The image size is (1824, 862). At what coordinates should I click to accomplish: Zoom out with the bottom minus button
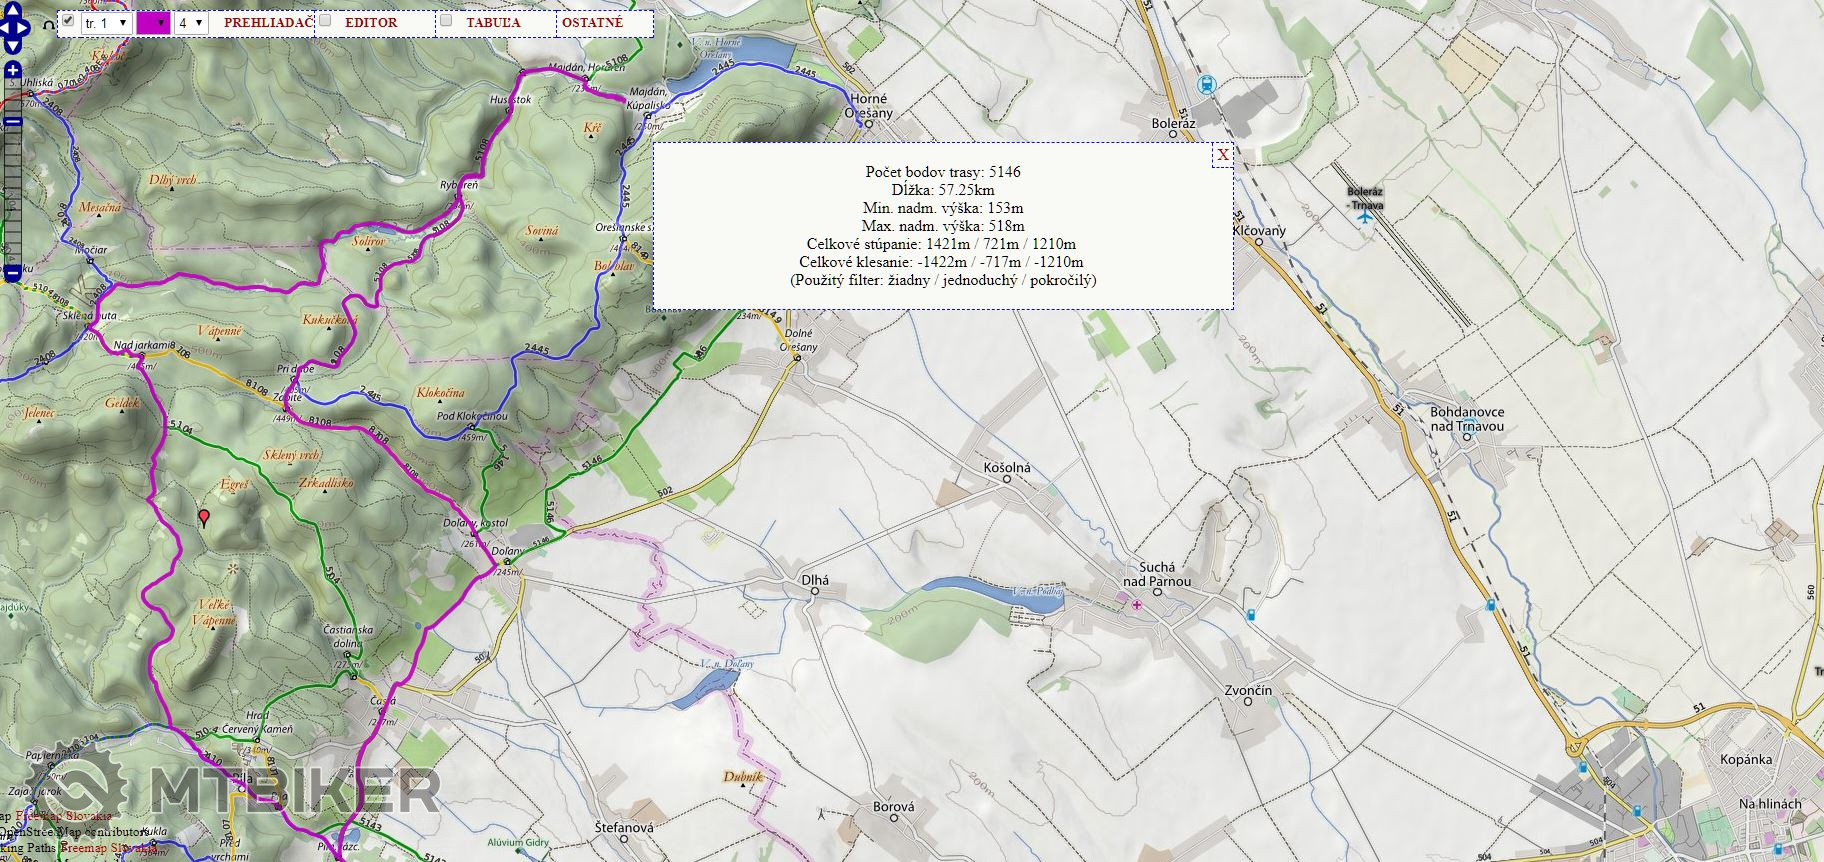pyautogui.click(x=12, y=272)
